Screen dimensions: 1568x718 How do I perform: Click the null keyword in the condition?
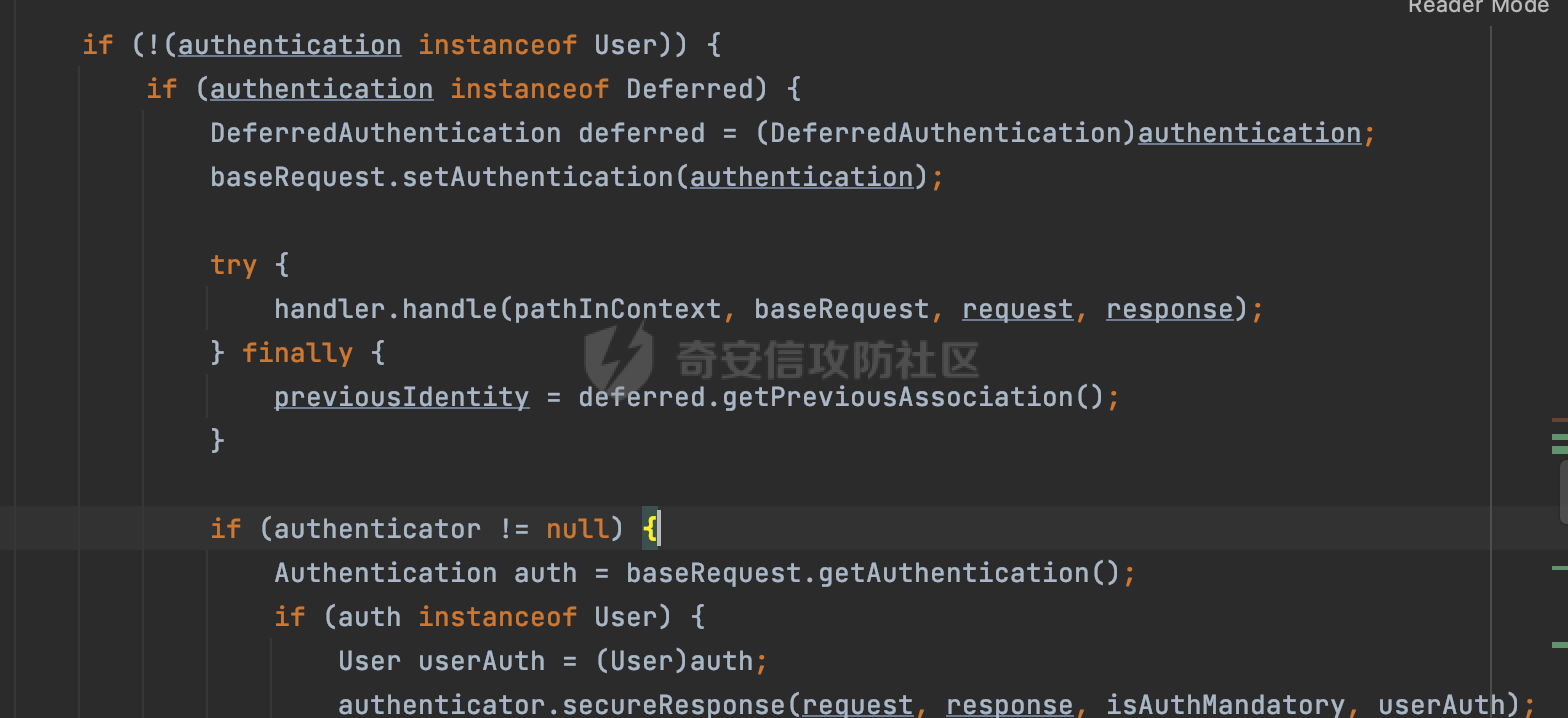[x=577, y=529]
